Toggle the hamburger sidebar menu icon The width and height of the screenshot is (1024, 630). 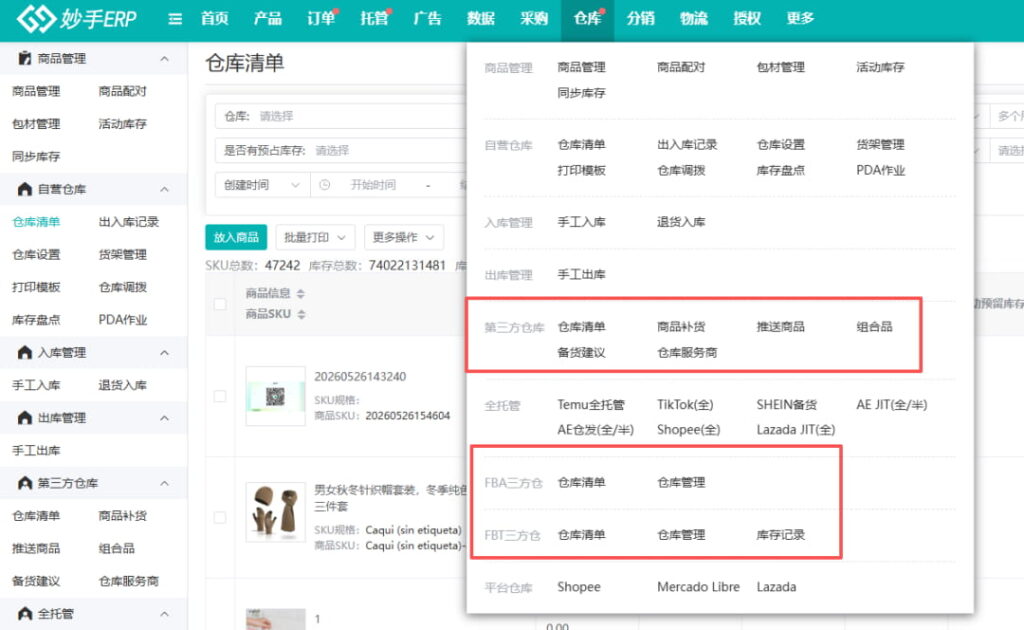(175, 19)
